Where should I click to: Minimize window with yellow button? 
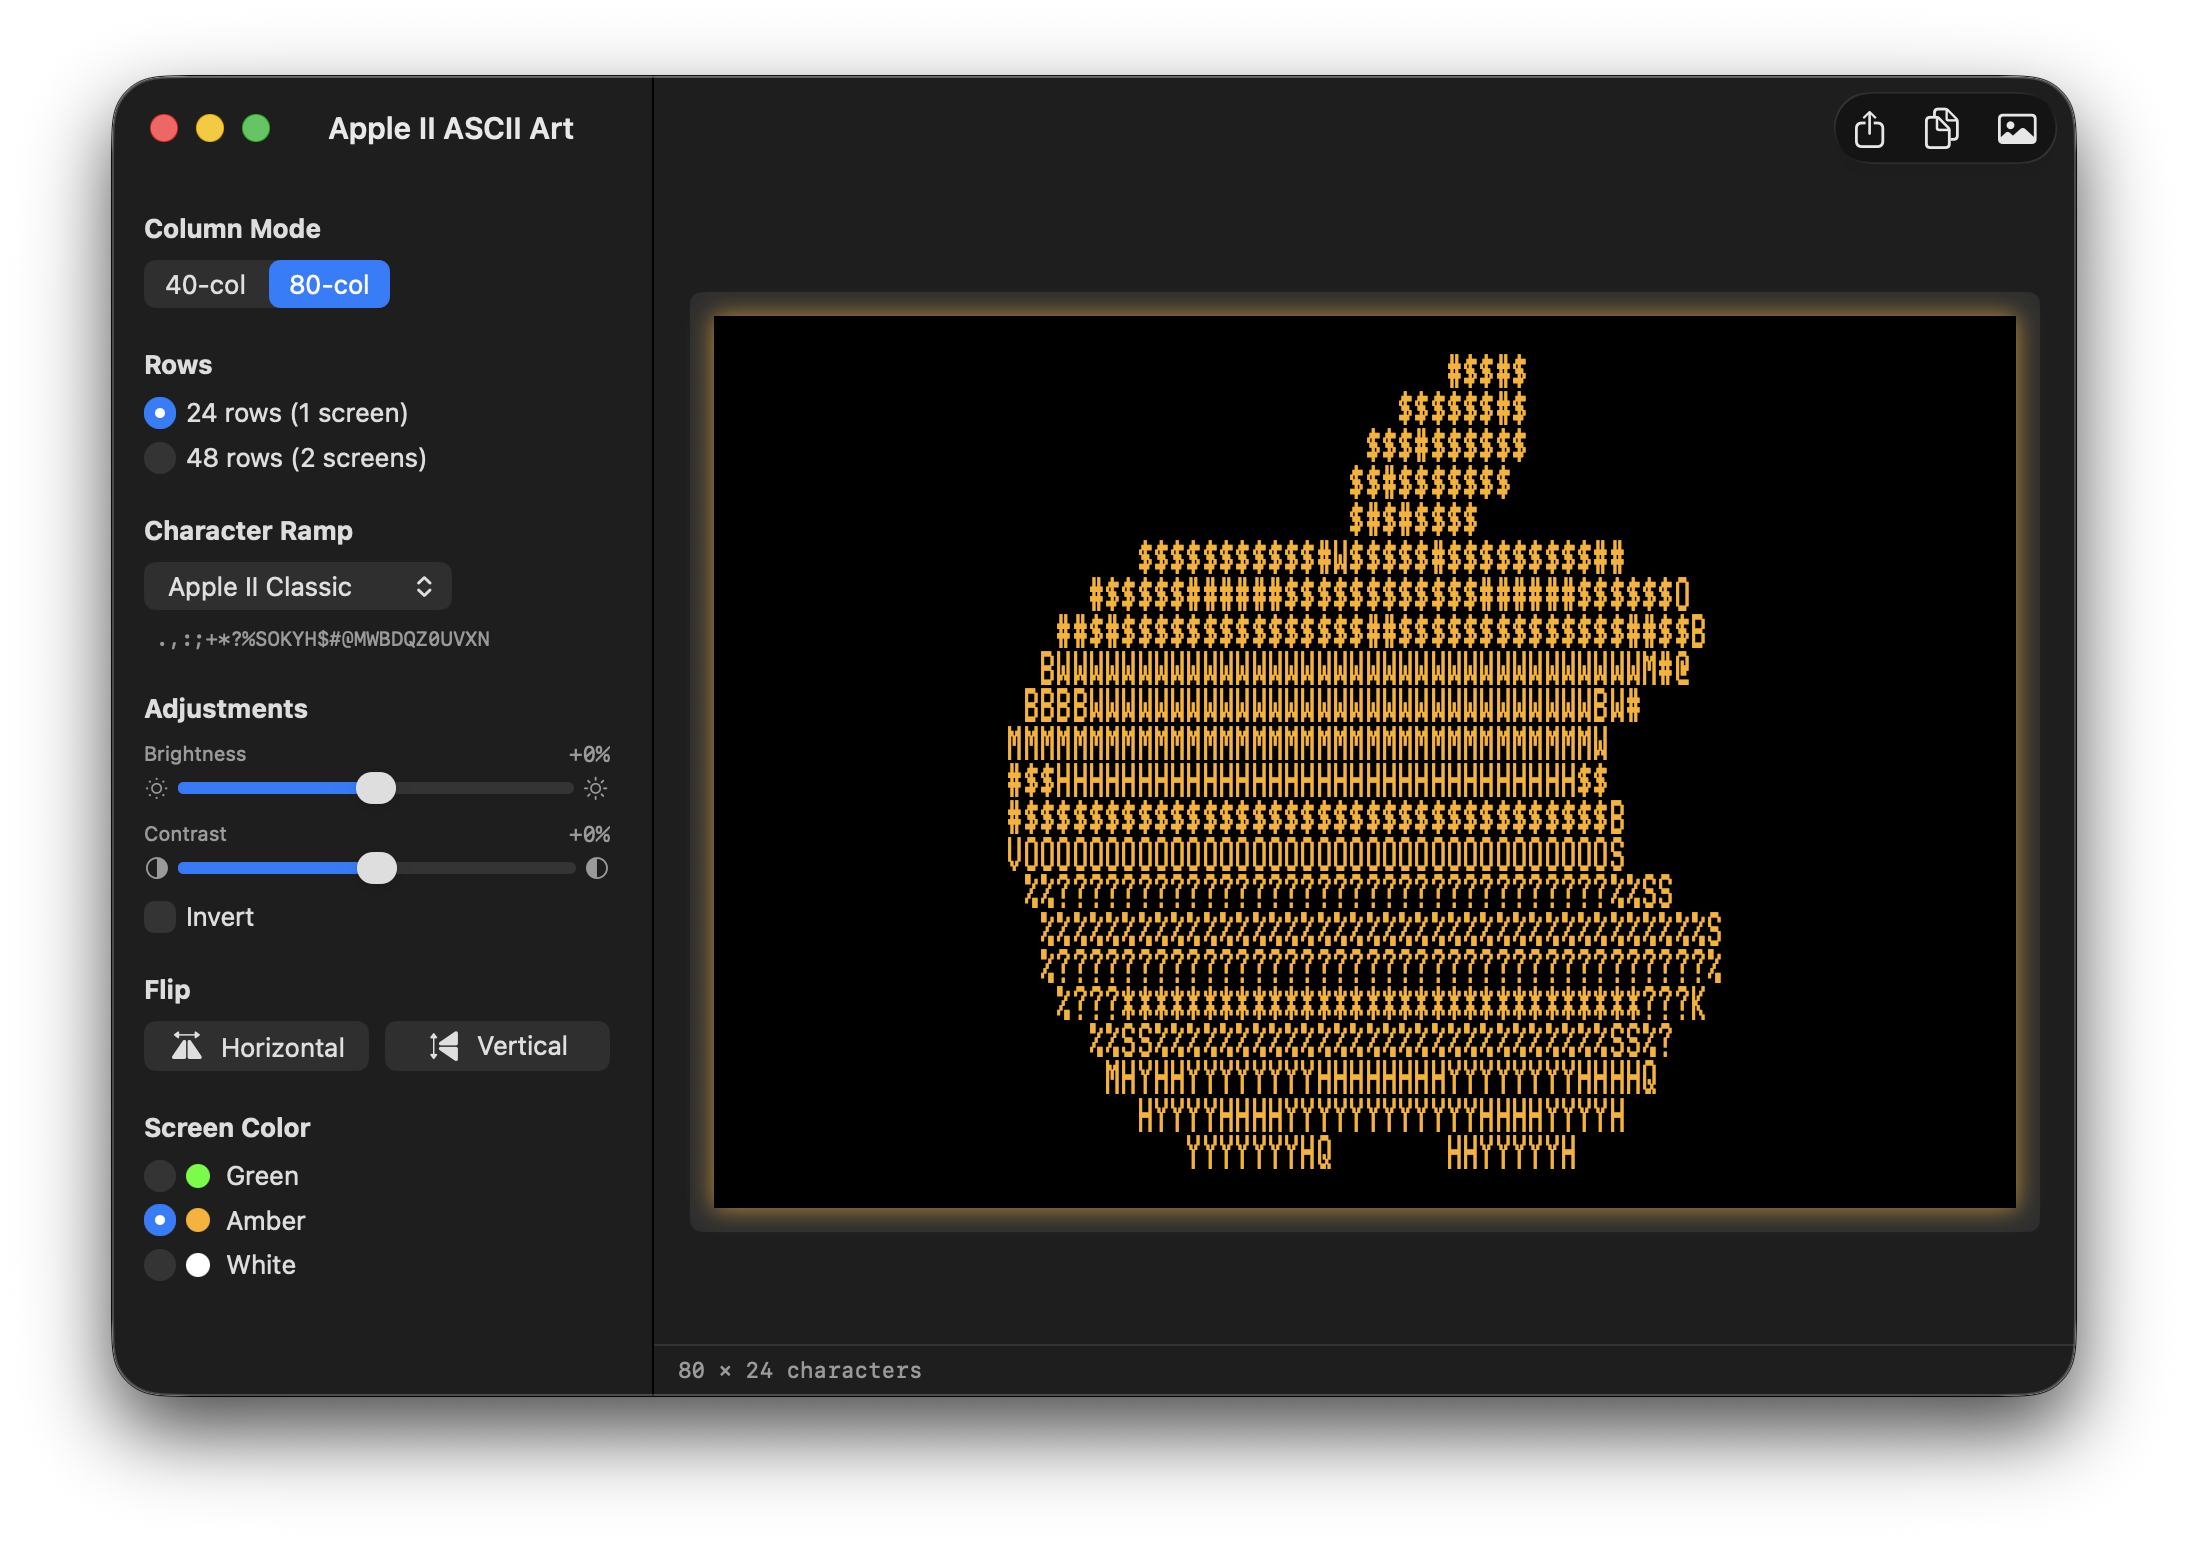click(210, 128)
